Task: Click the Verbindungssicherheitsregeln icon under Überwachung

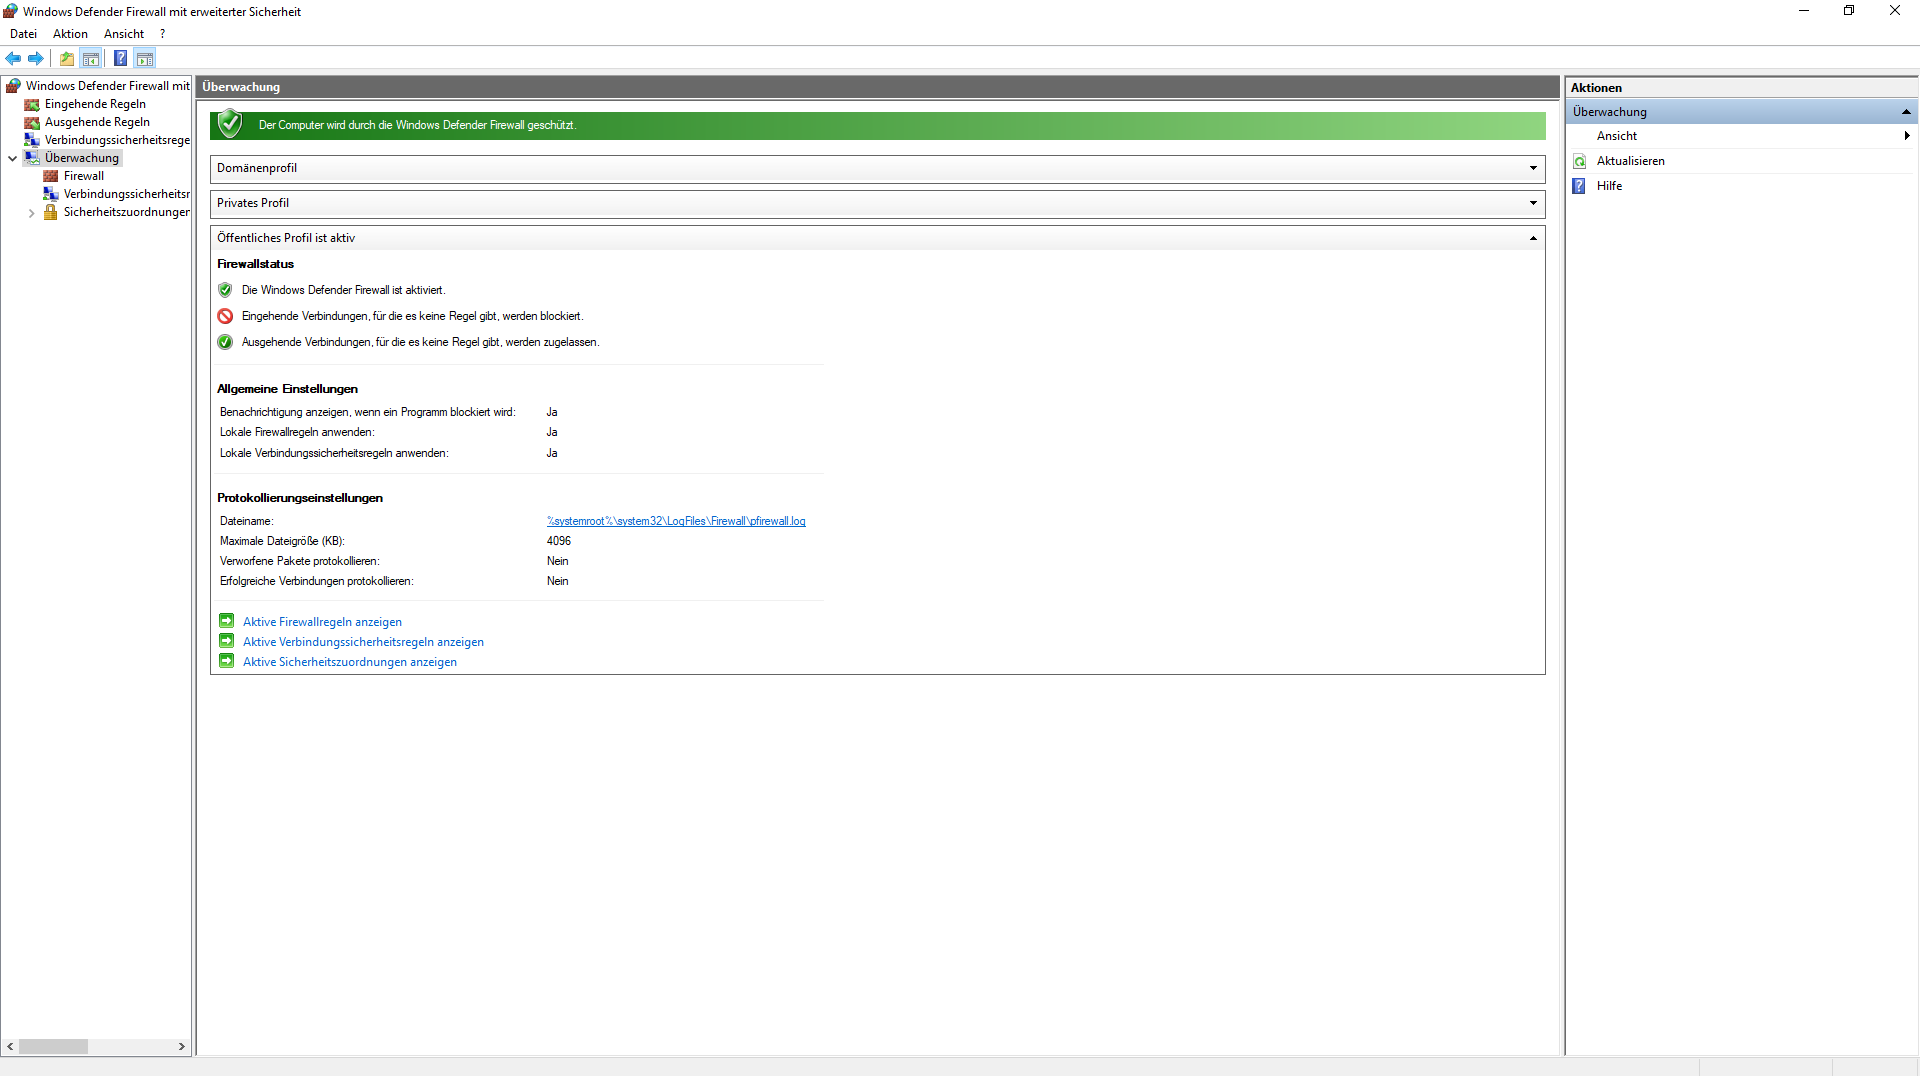Action: (51, 194)
